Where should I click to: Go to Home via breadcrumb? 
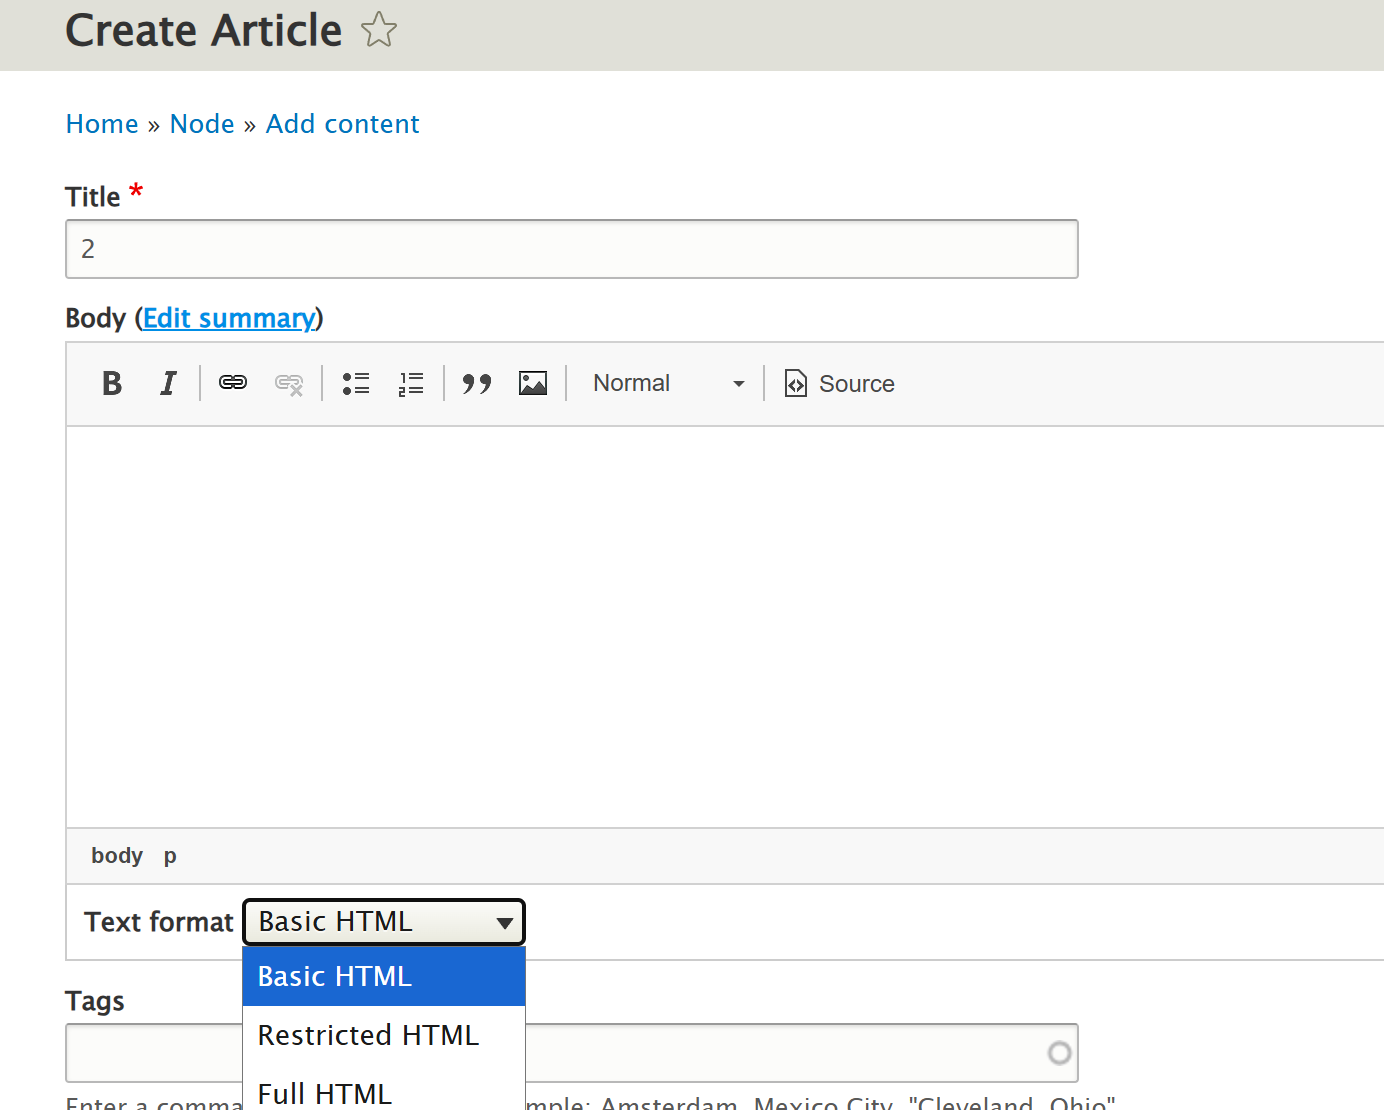click(102, 124)
